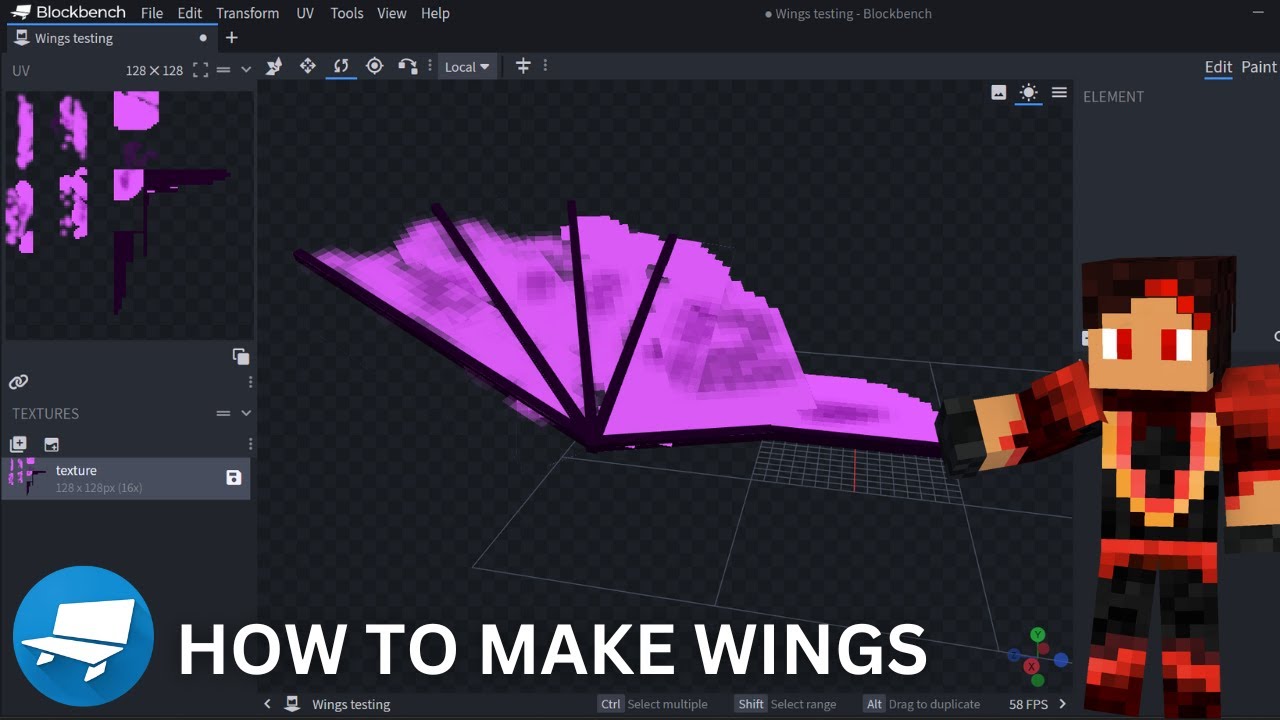Click the center/align transform icon
The width and height of the screenshot is (1280, 720).
[522, 66]
